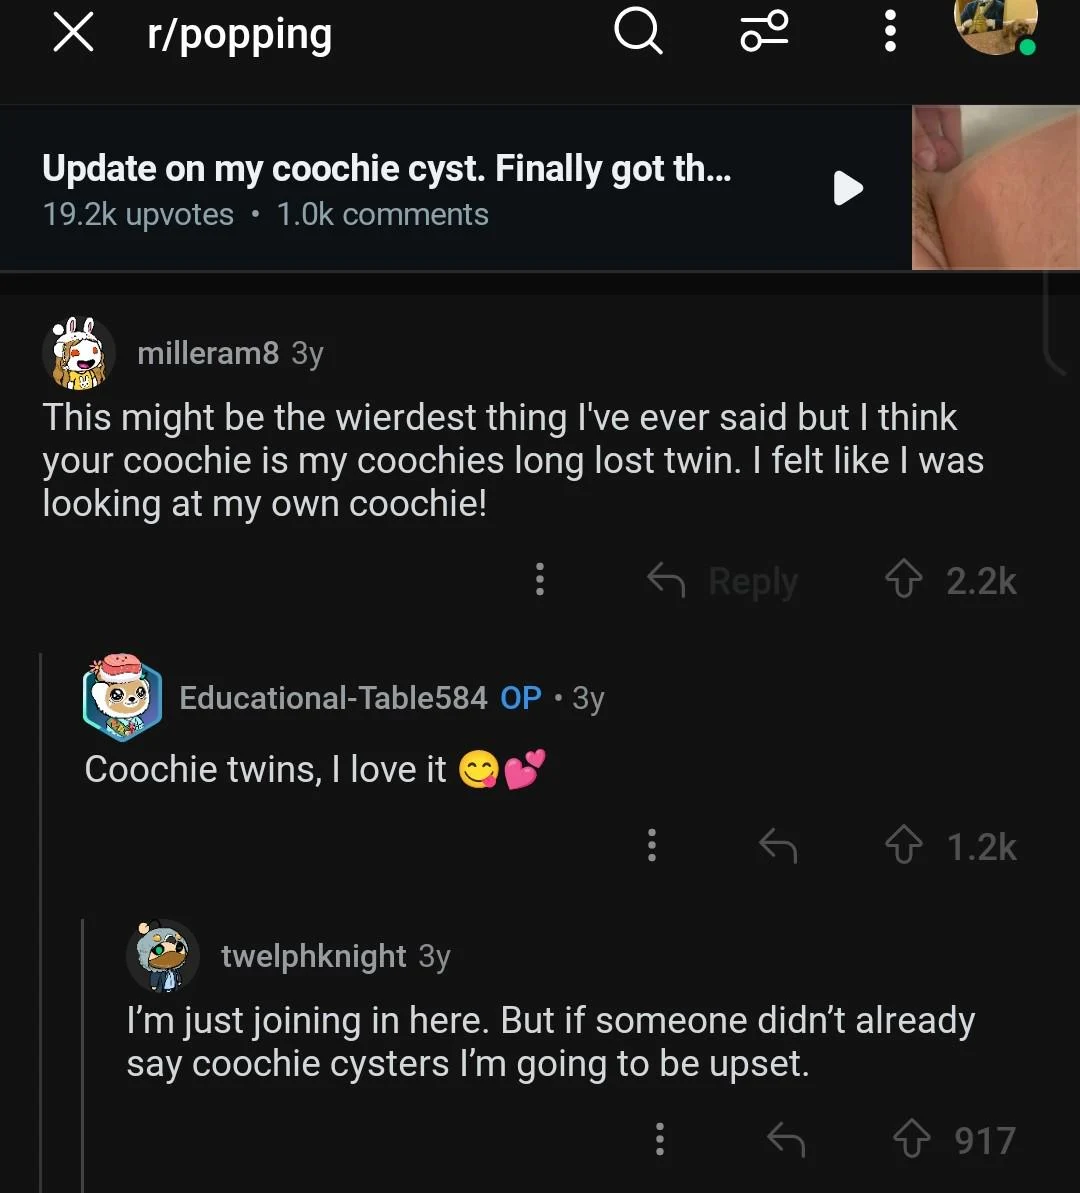Viewport: 1080px width, 1193px height.
Task: Open more options on milleram8's comment
Action: [540, 579]
